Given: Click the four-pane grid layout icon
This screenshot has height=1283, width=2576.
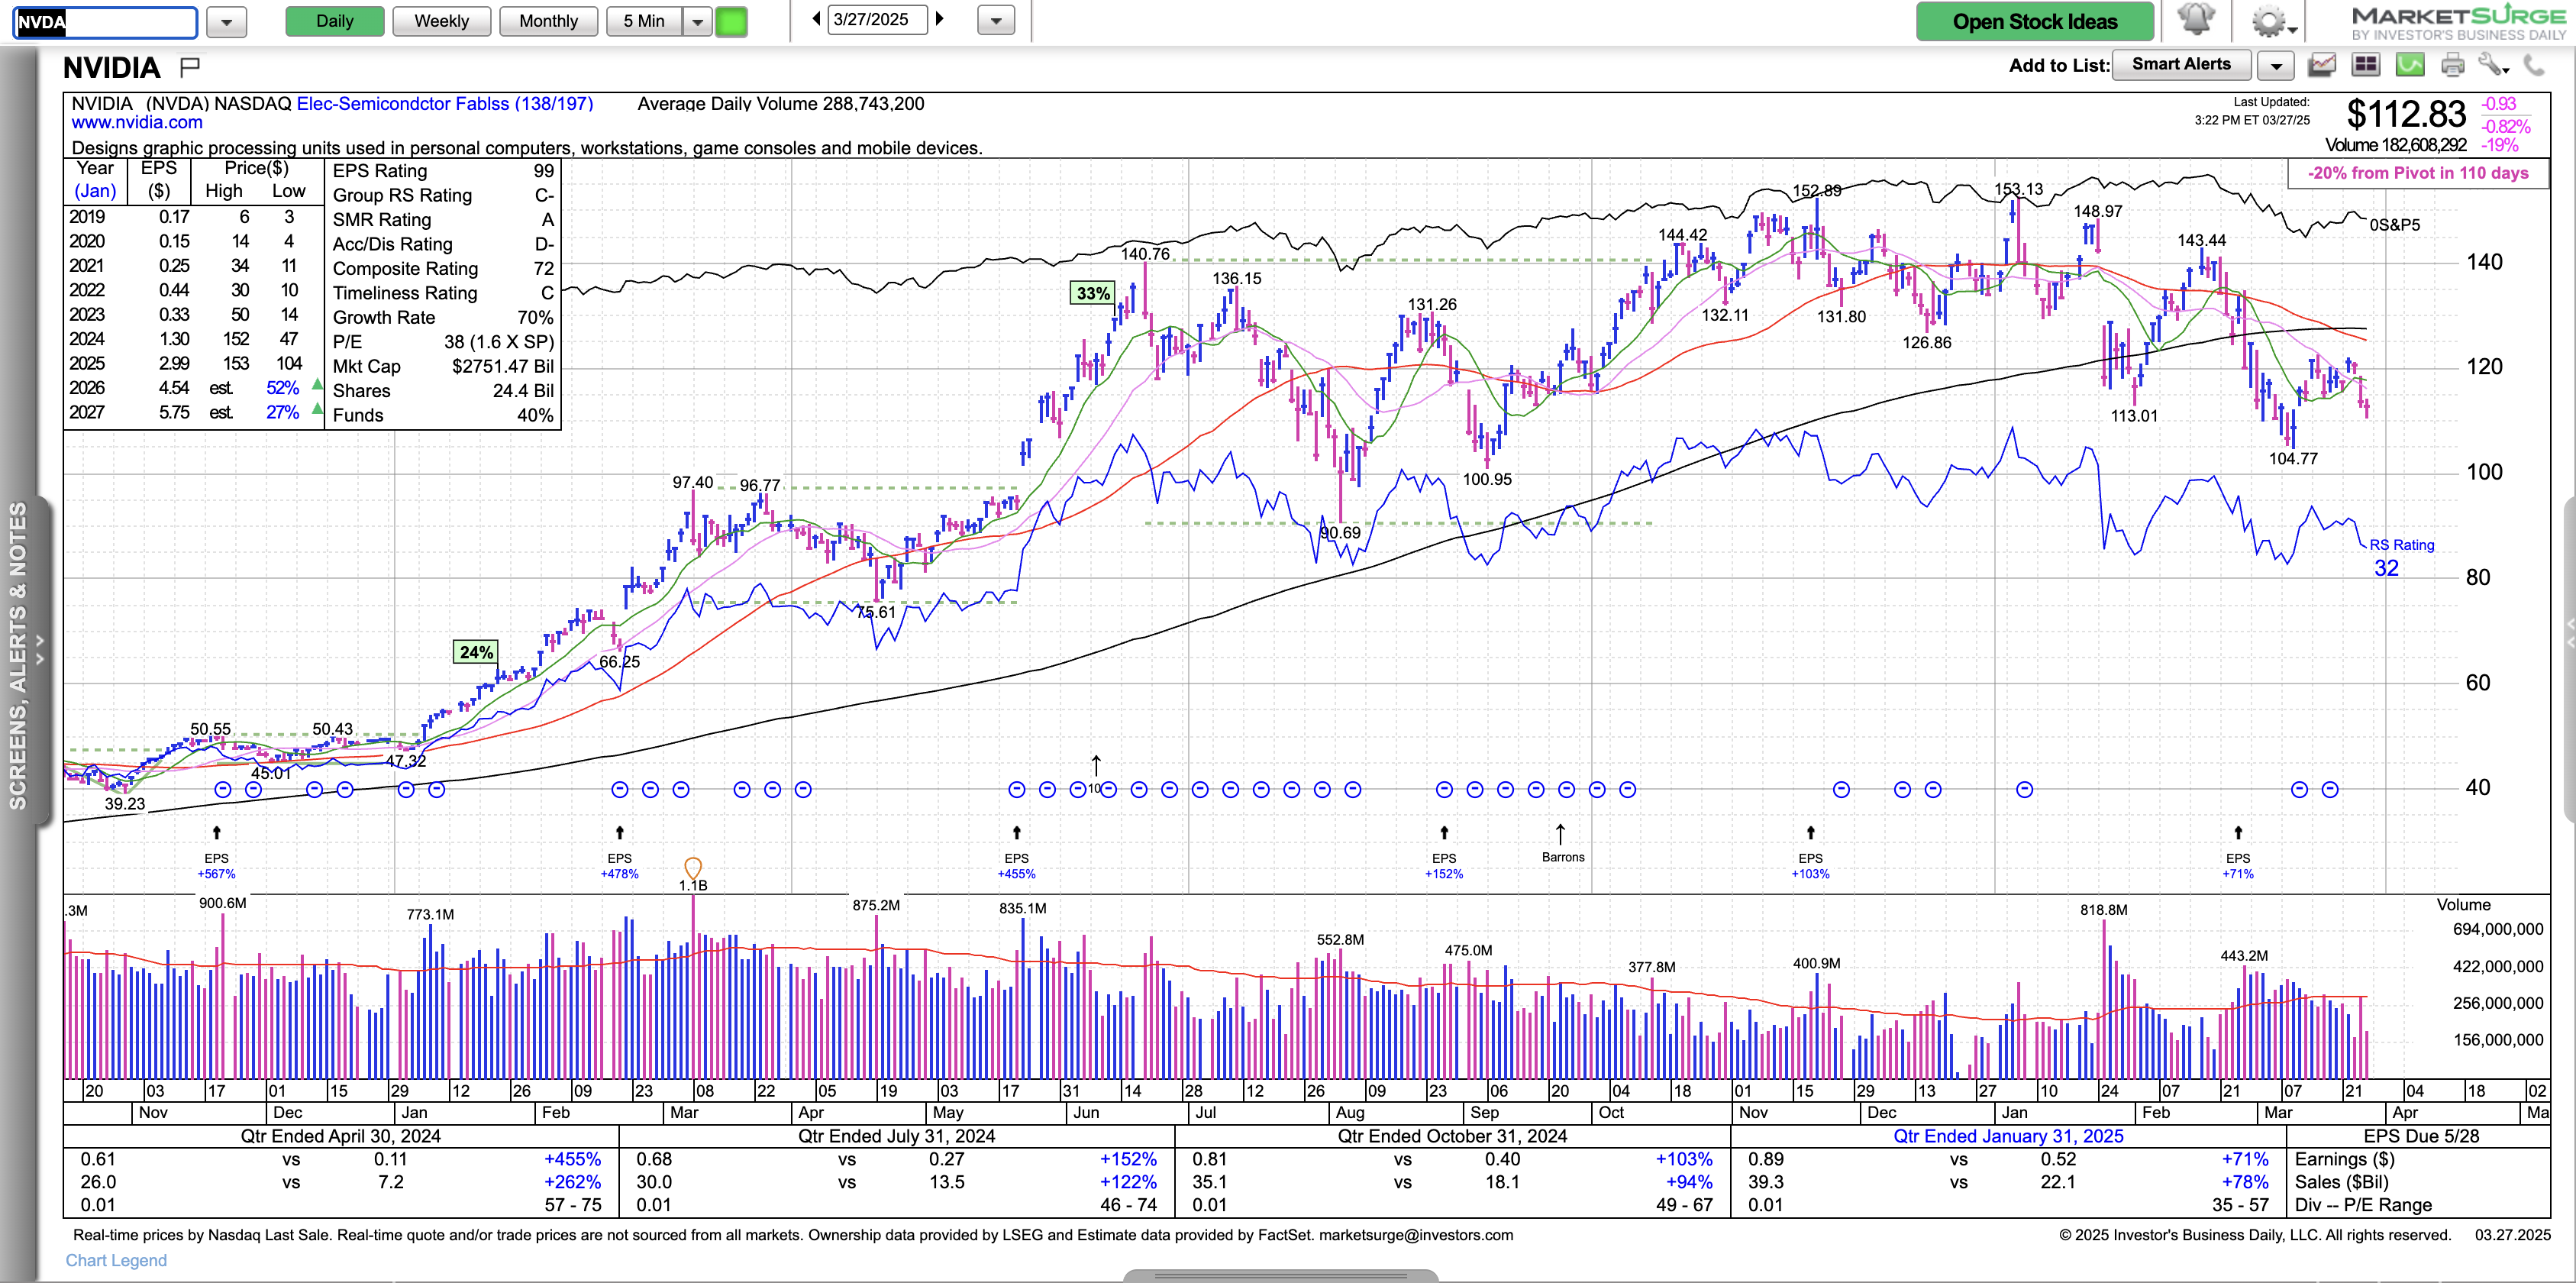Looking at the screenshot, I should 2365,66.
